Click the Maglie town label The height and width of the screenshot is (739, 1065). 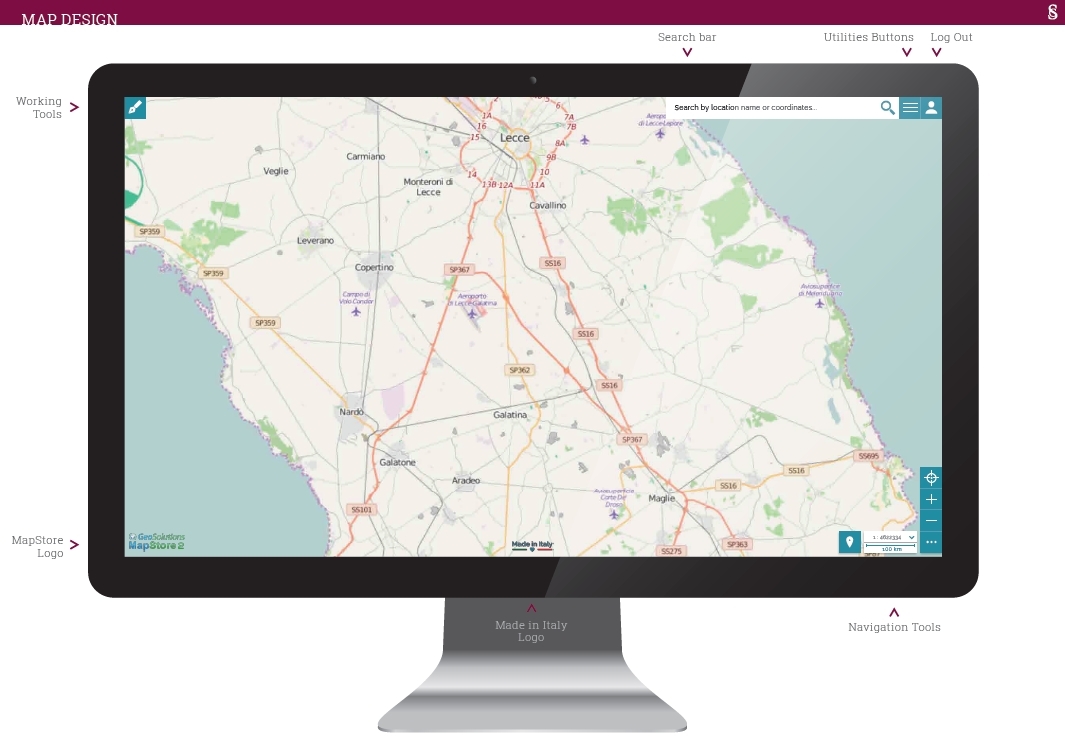pos(662,498)
